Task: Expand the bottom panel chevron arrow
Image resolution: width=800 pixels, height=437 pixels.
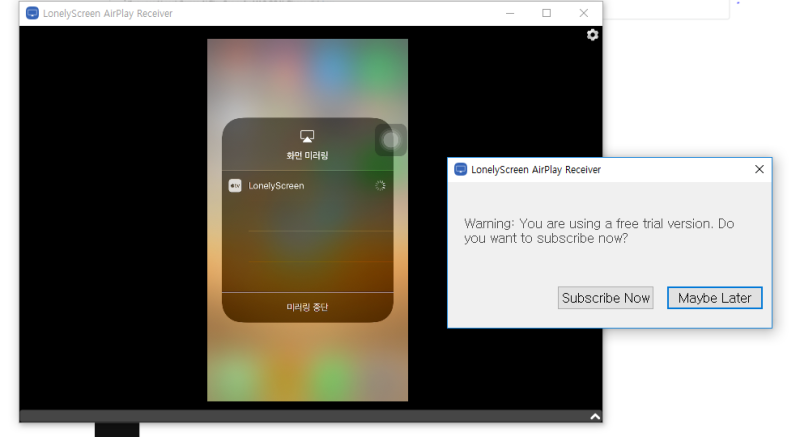Action: tap(595, 417)
